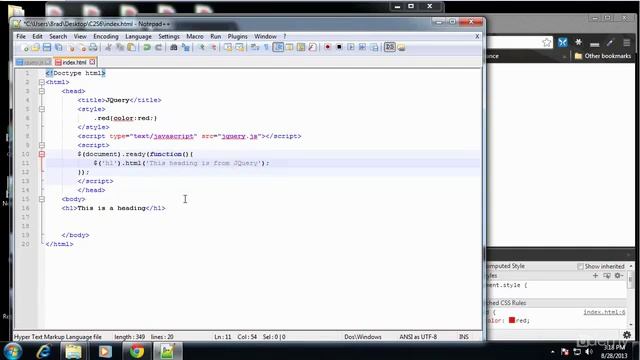The height and width of the screenshot is (360, 640).
Task: Collapse the red fold marker on line 10
Action: [42, 154]
